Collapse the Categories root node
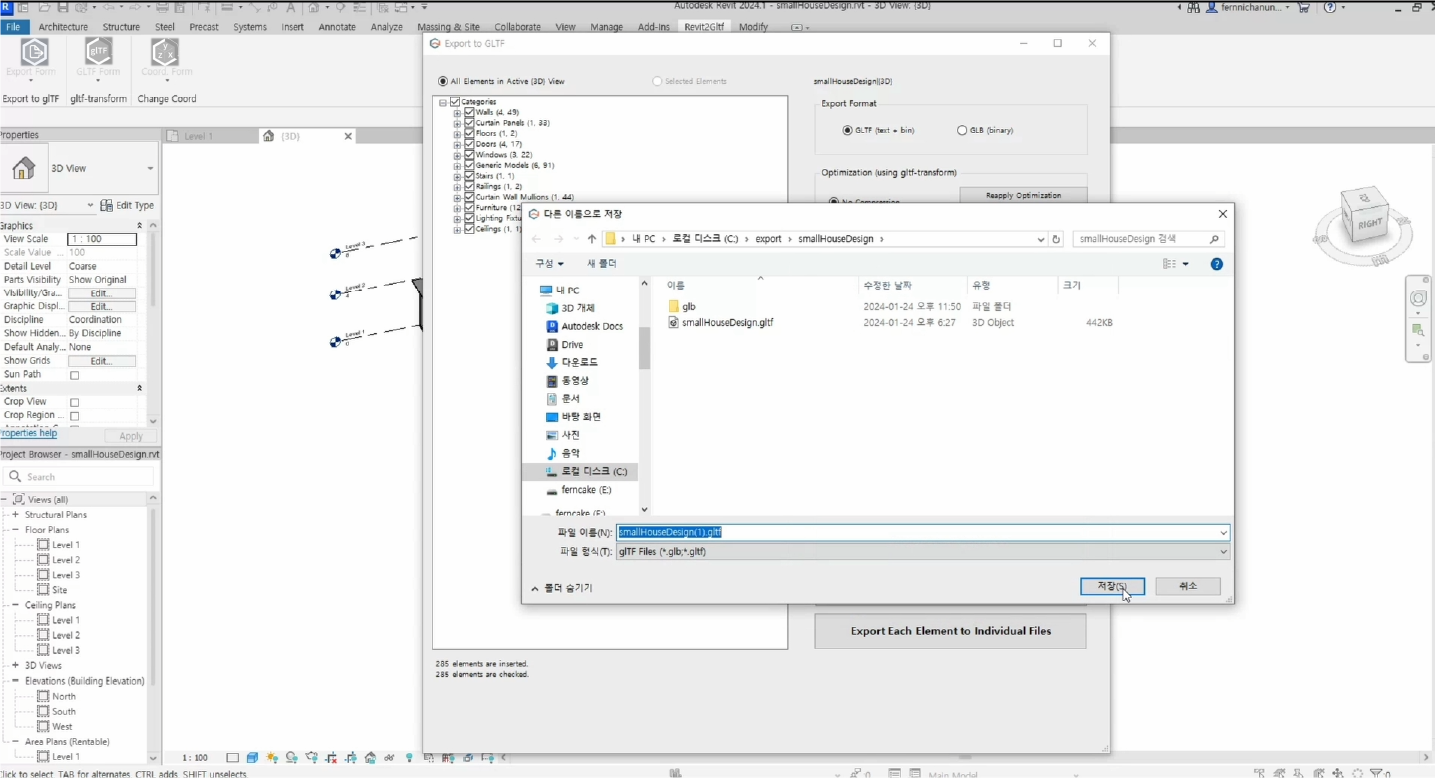Screen dimensions: 1436x778 point(443,102)
